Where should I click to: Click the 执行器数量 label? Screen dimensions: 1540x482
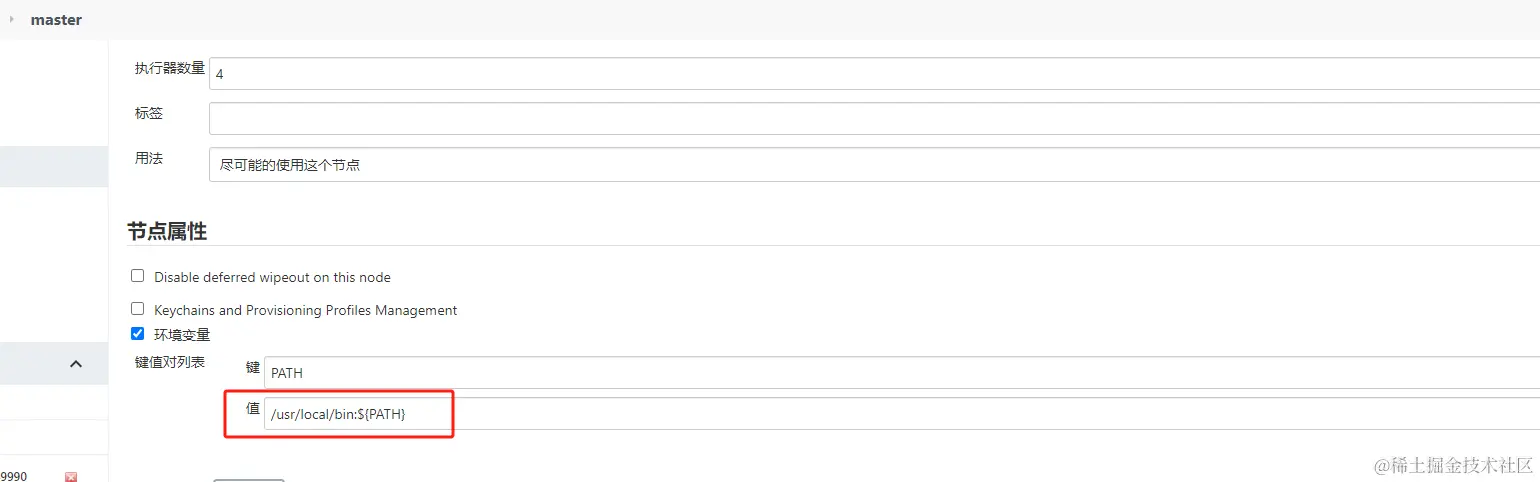(170, 68)
